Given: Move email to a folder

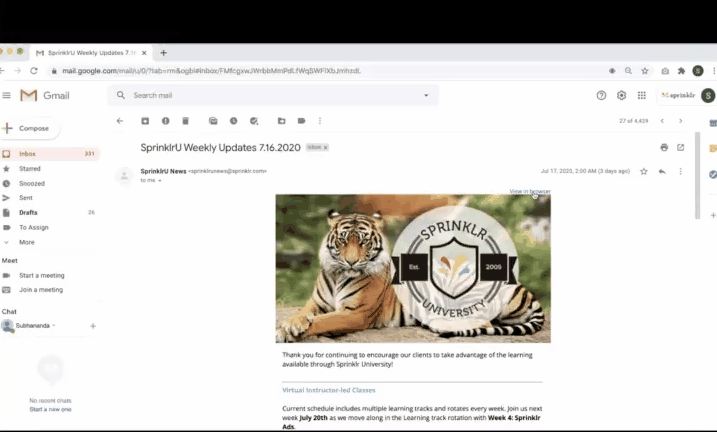Looking at the screenshot, I should pyautogui.click(x=281, y=121).
